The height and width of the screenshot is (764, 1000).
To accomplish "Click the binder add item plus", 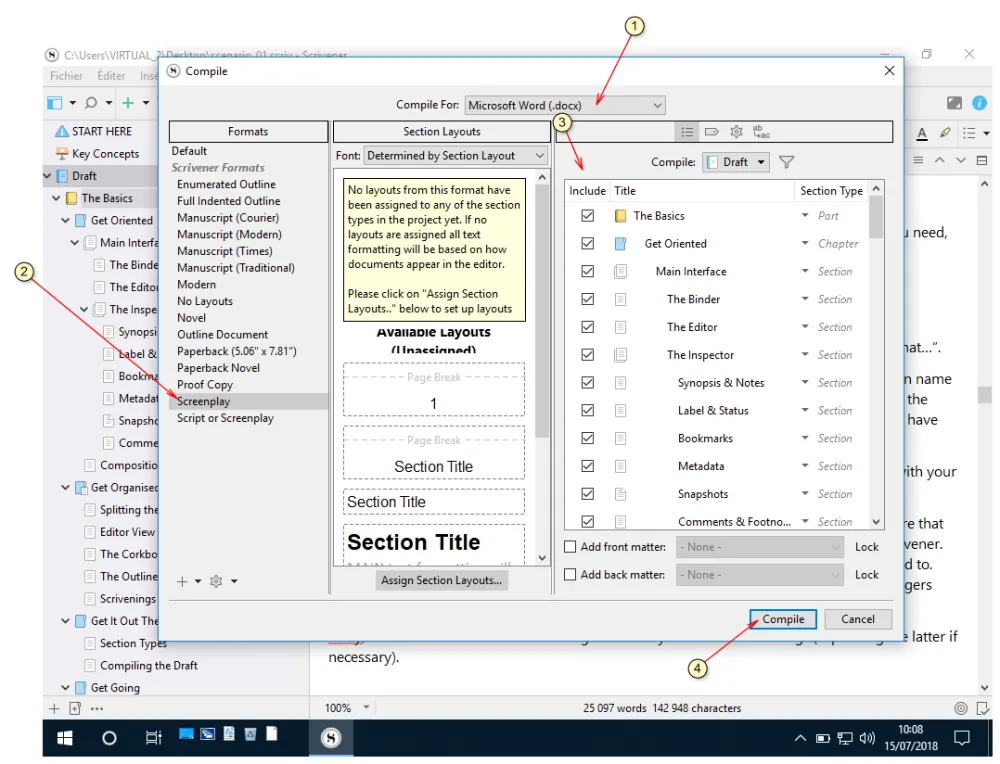I will point(54,709).
